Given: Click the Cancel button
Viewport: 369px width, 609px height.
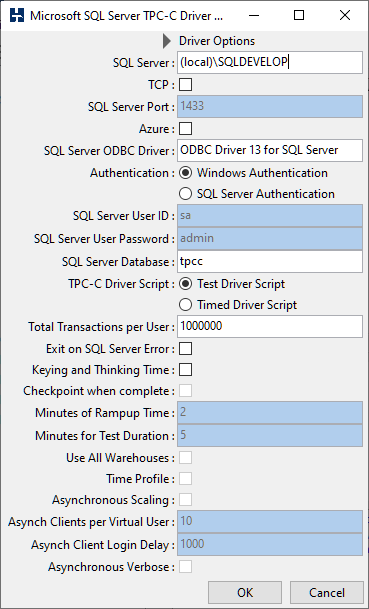Looking at the screenshot, I should pos(327,593).
